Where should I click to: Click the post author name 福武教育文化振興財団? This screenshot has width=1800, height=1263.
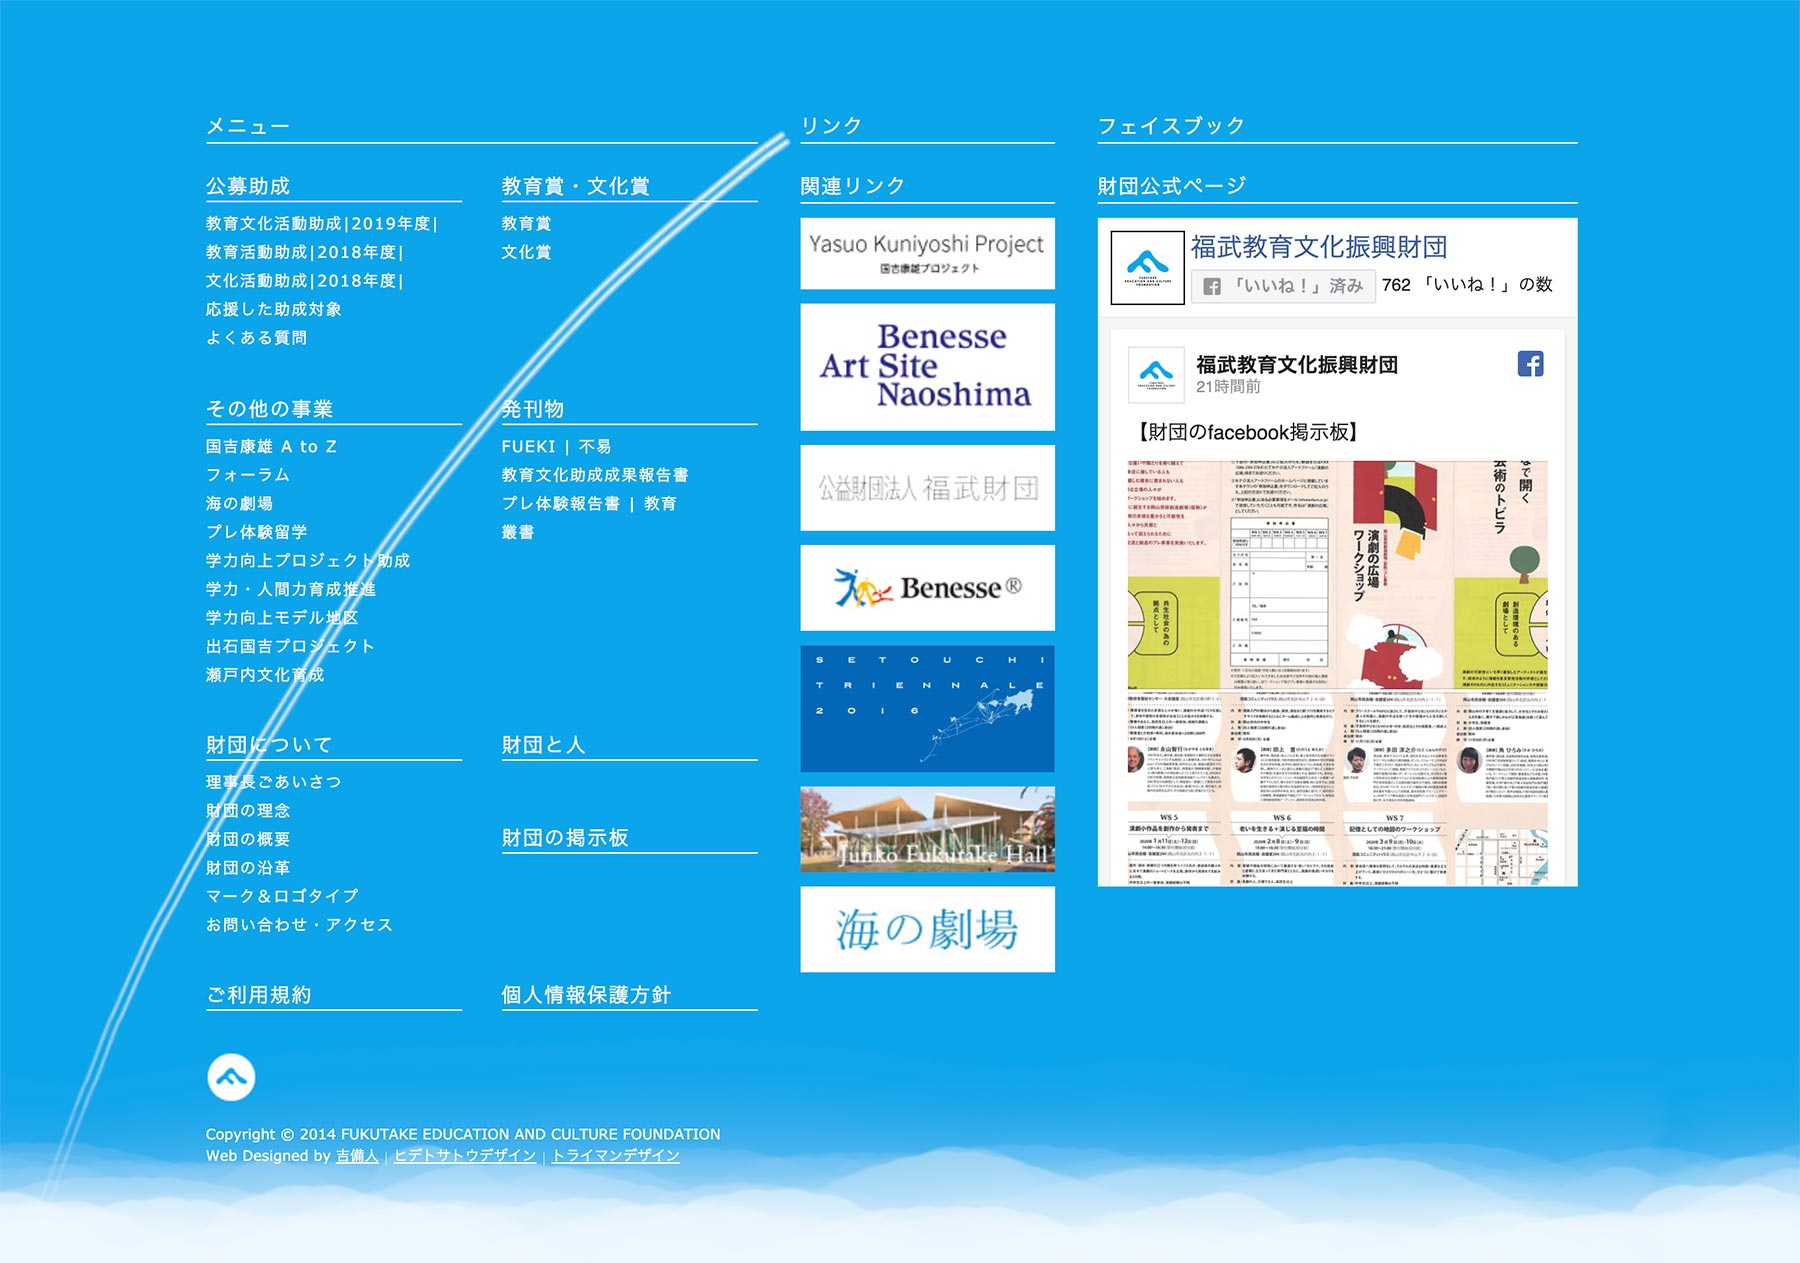coord(1297,365)
